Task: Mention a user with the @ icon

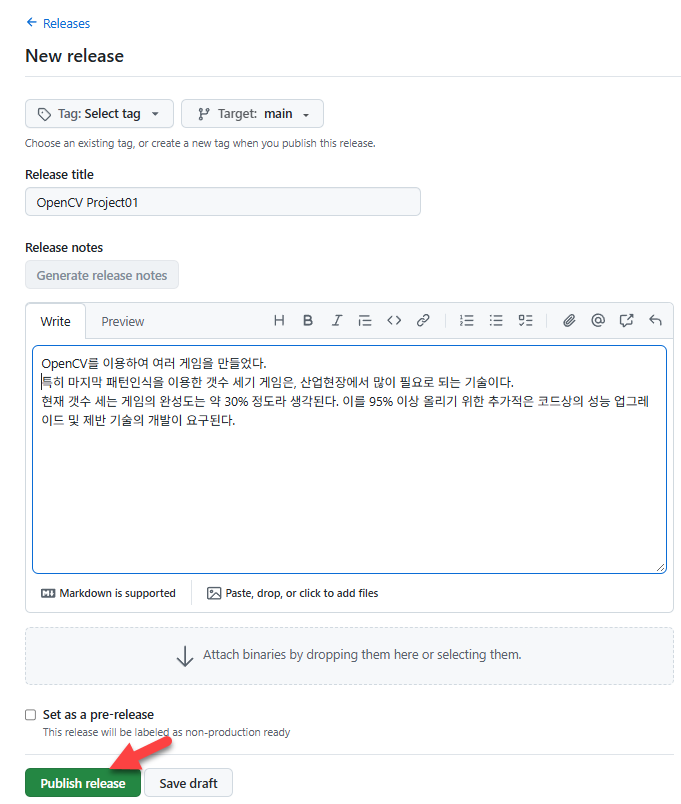Action: (x=598, y=321)
